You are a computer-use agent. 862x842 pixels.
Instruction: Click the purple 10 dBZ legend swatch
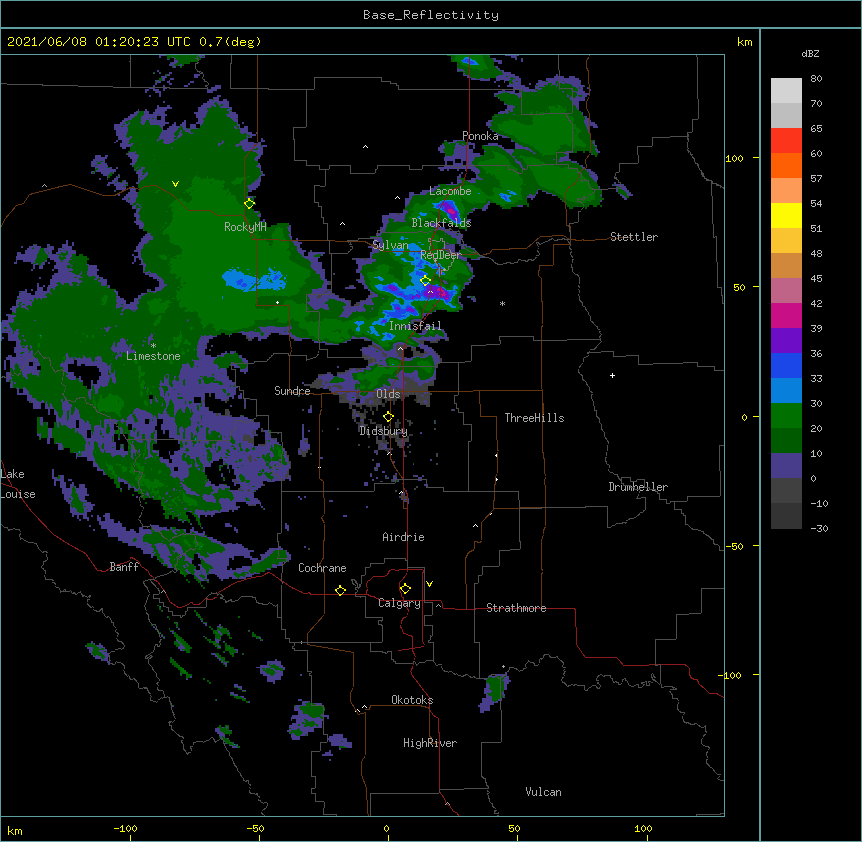coord(786,466)
